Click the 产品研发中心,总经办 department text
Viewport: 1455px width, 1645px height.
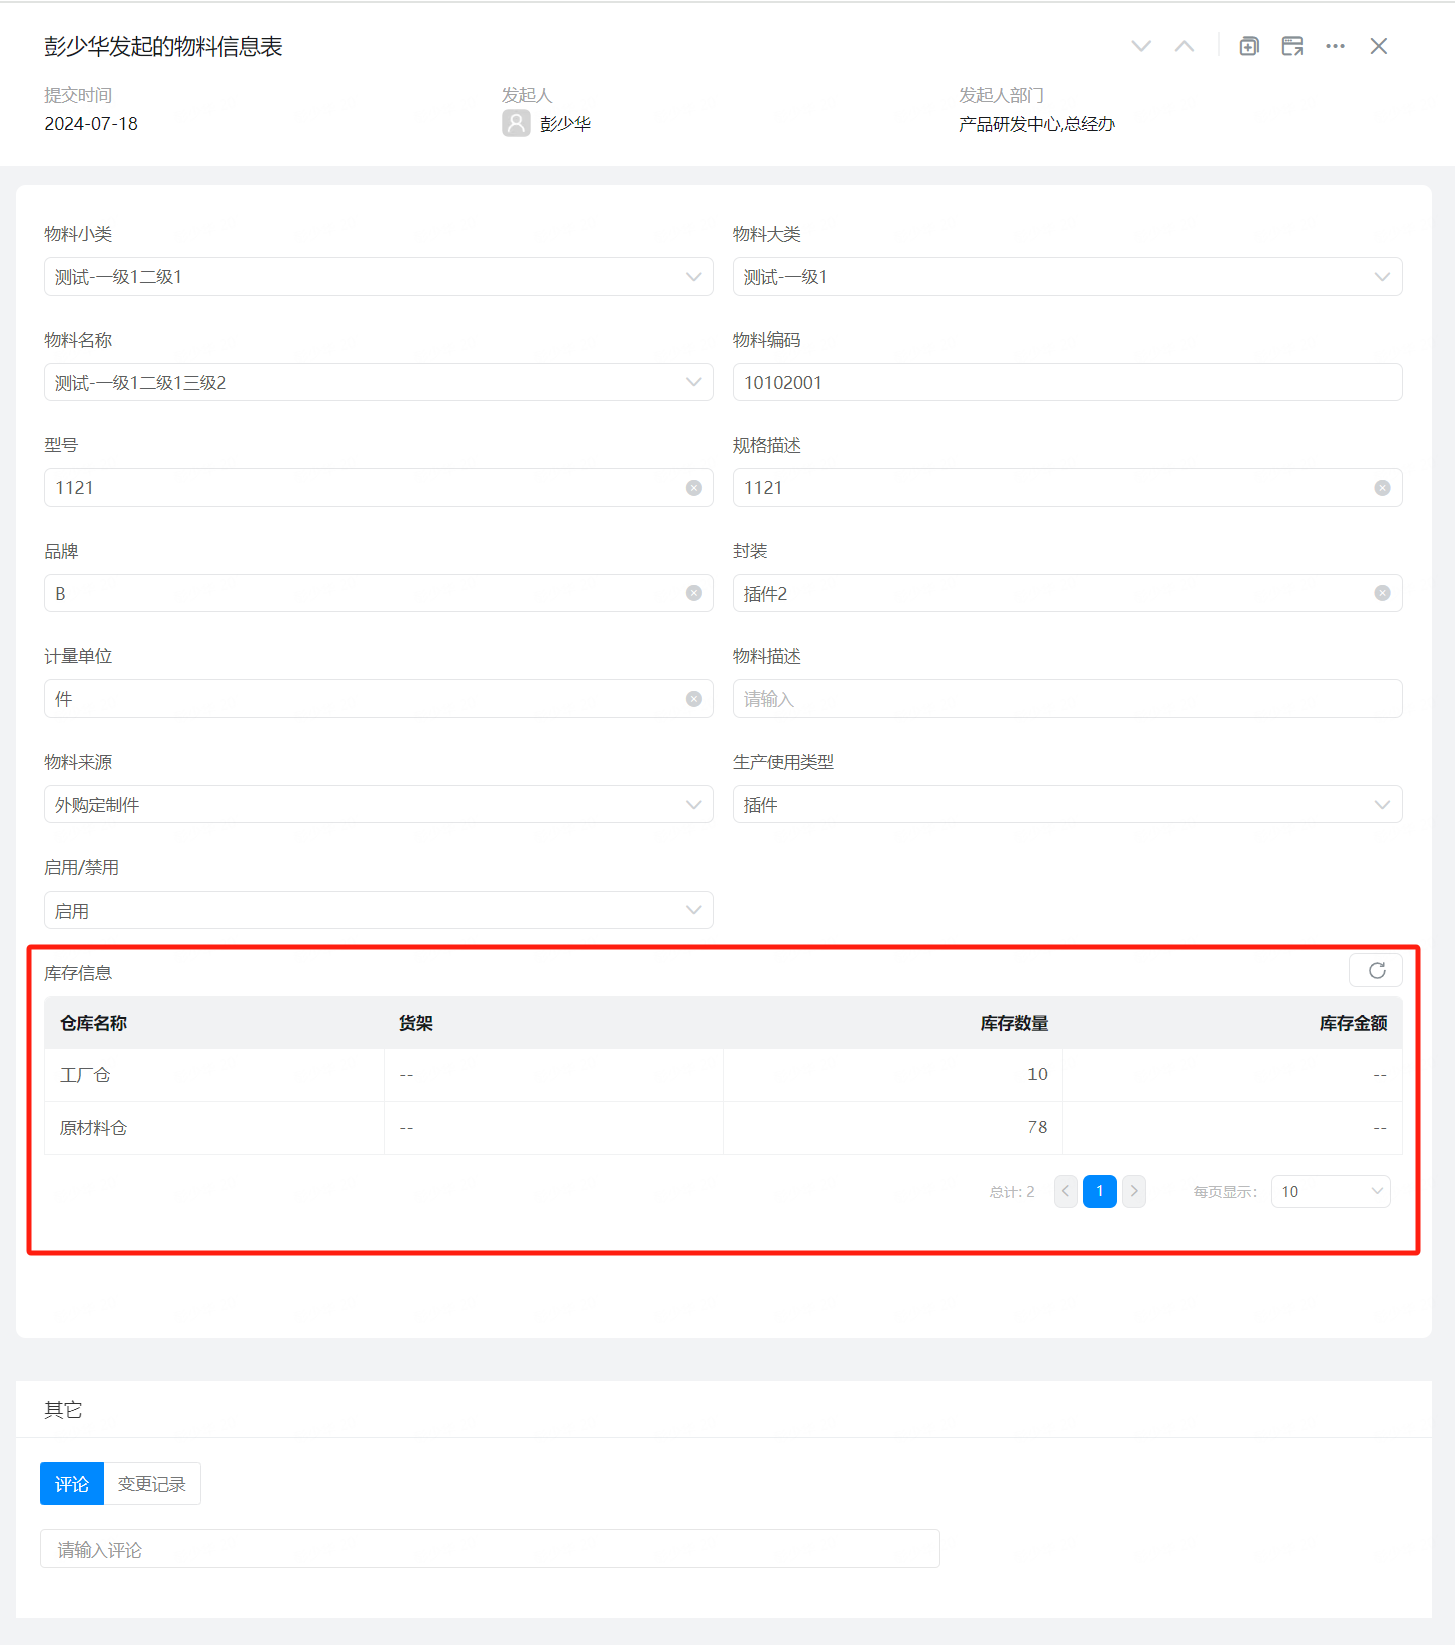tap(1037, 124)
